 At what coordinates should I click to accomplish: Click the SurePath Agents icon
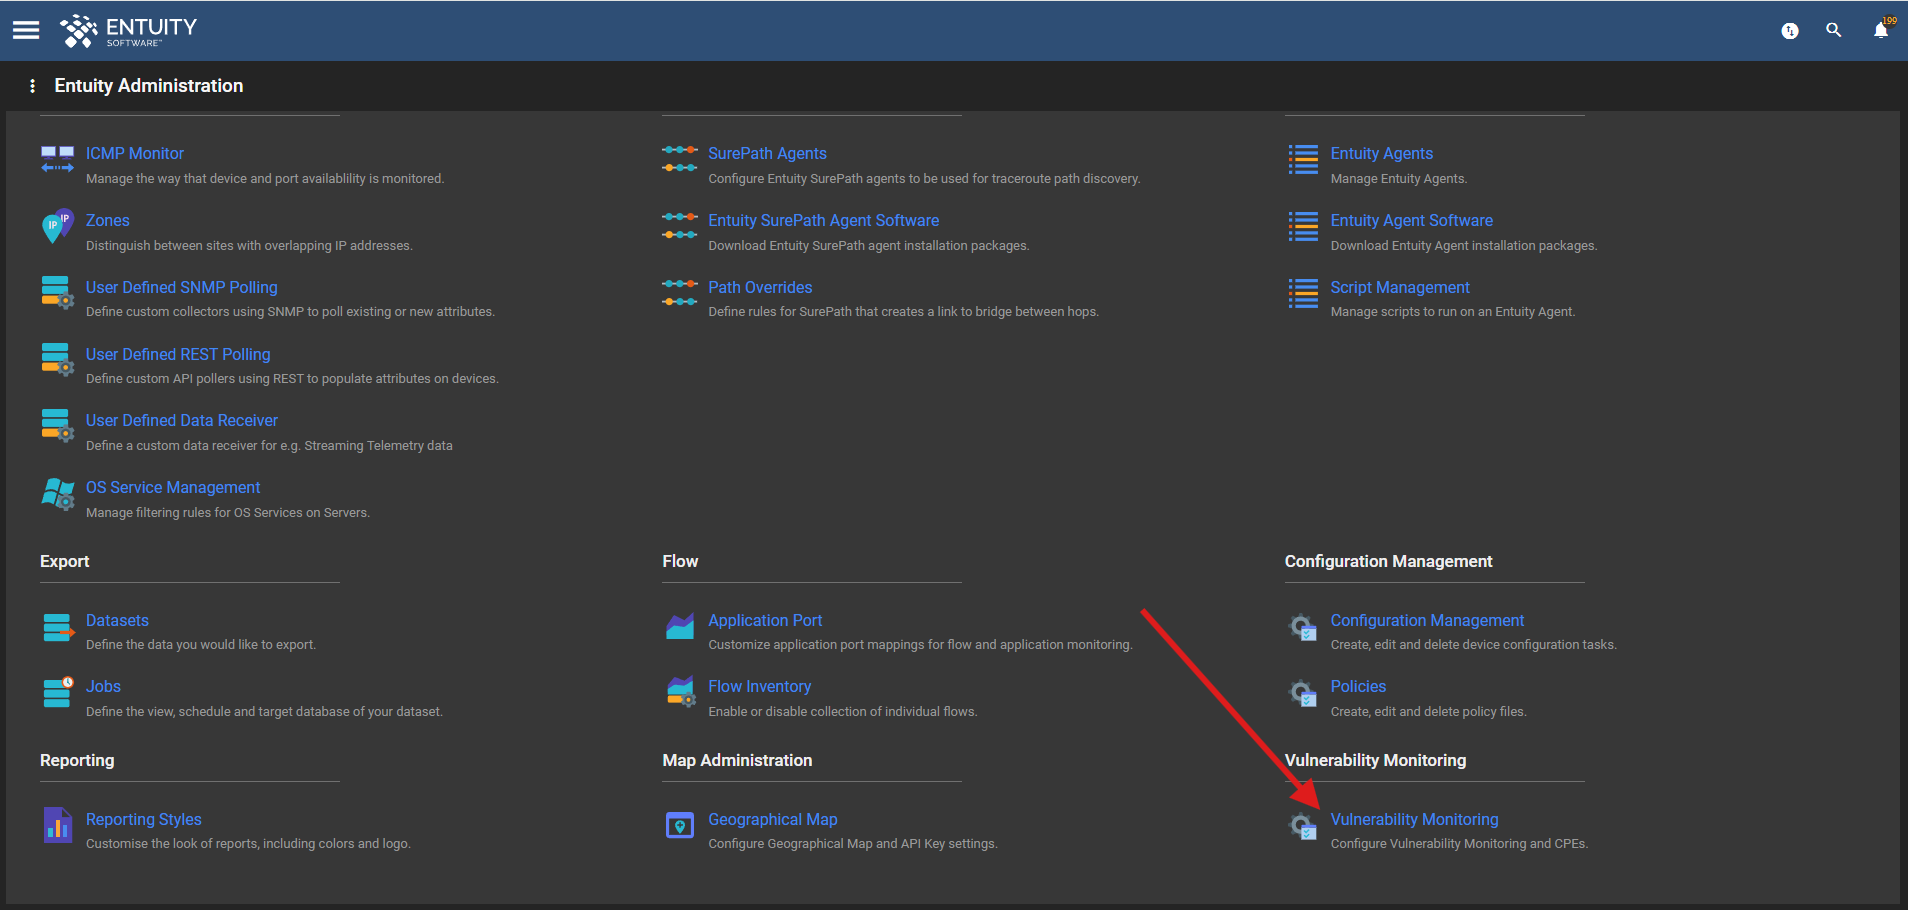680,159
